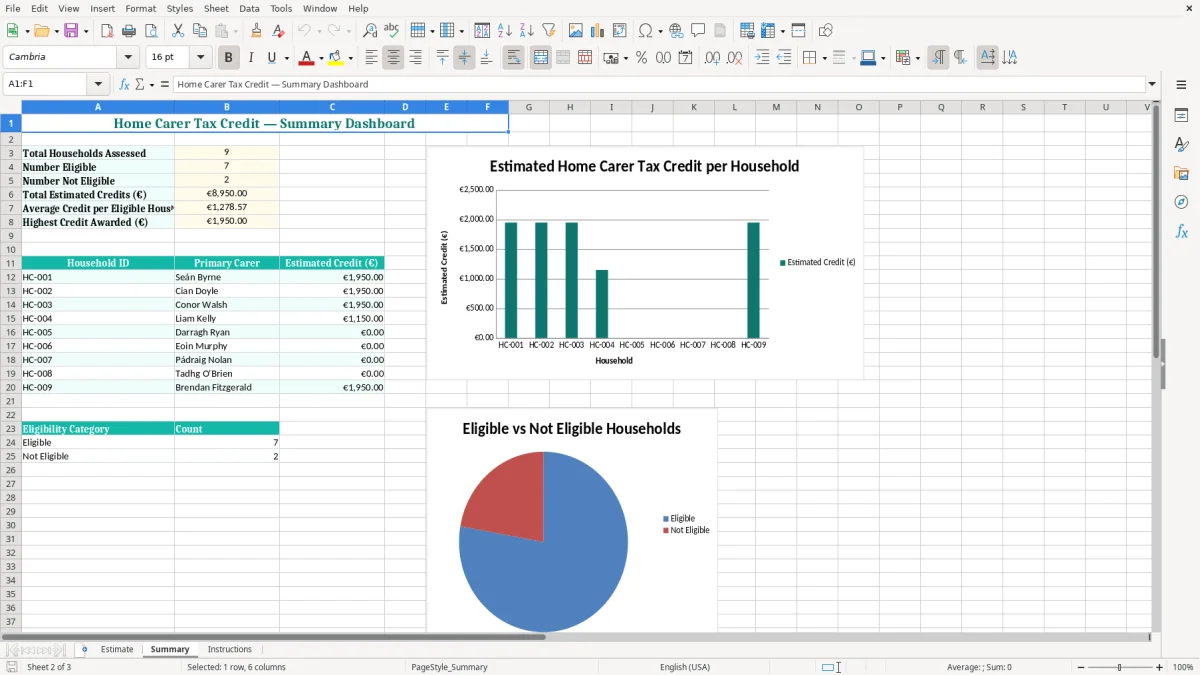Toggle Bold formatting

pyautogui.click(x=228, y=58)
